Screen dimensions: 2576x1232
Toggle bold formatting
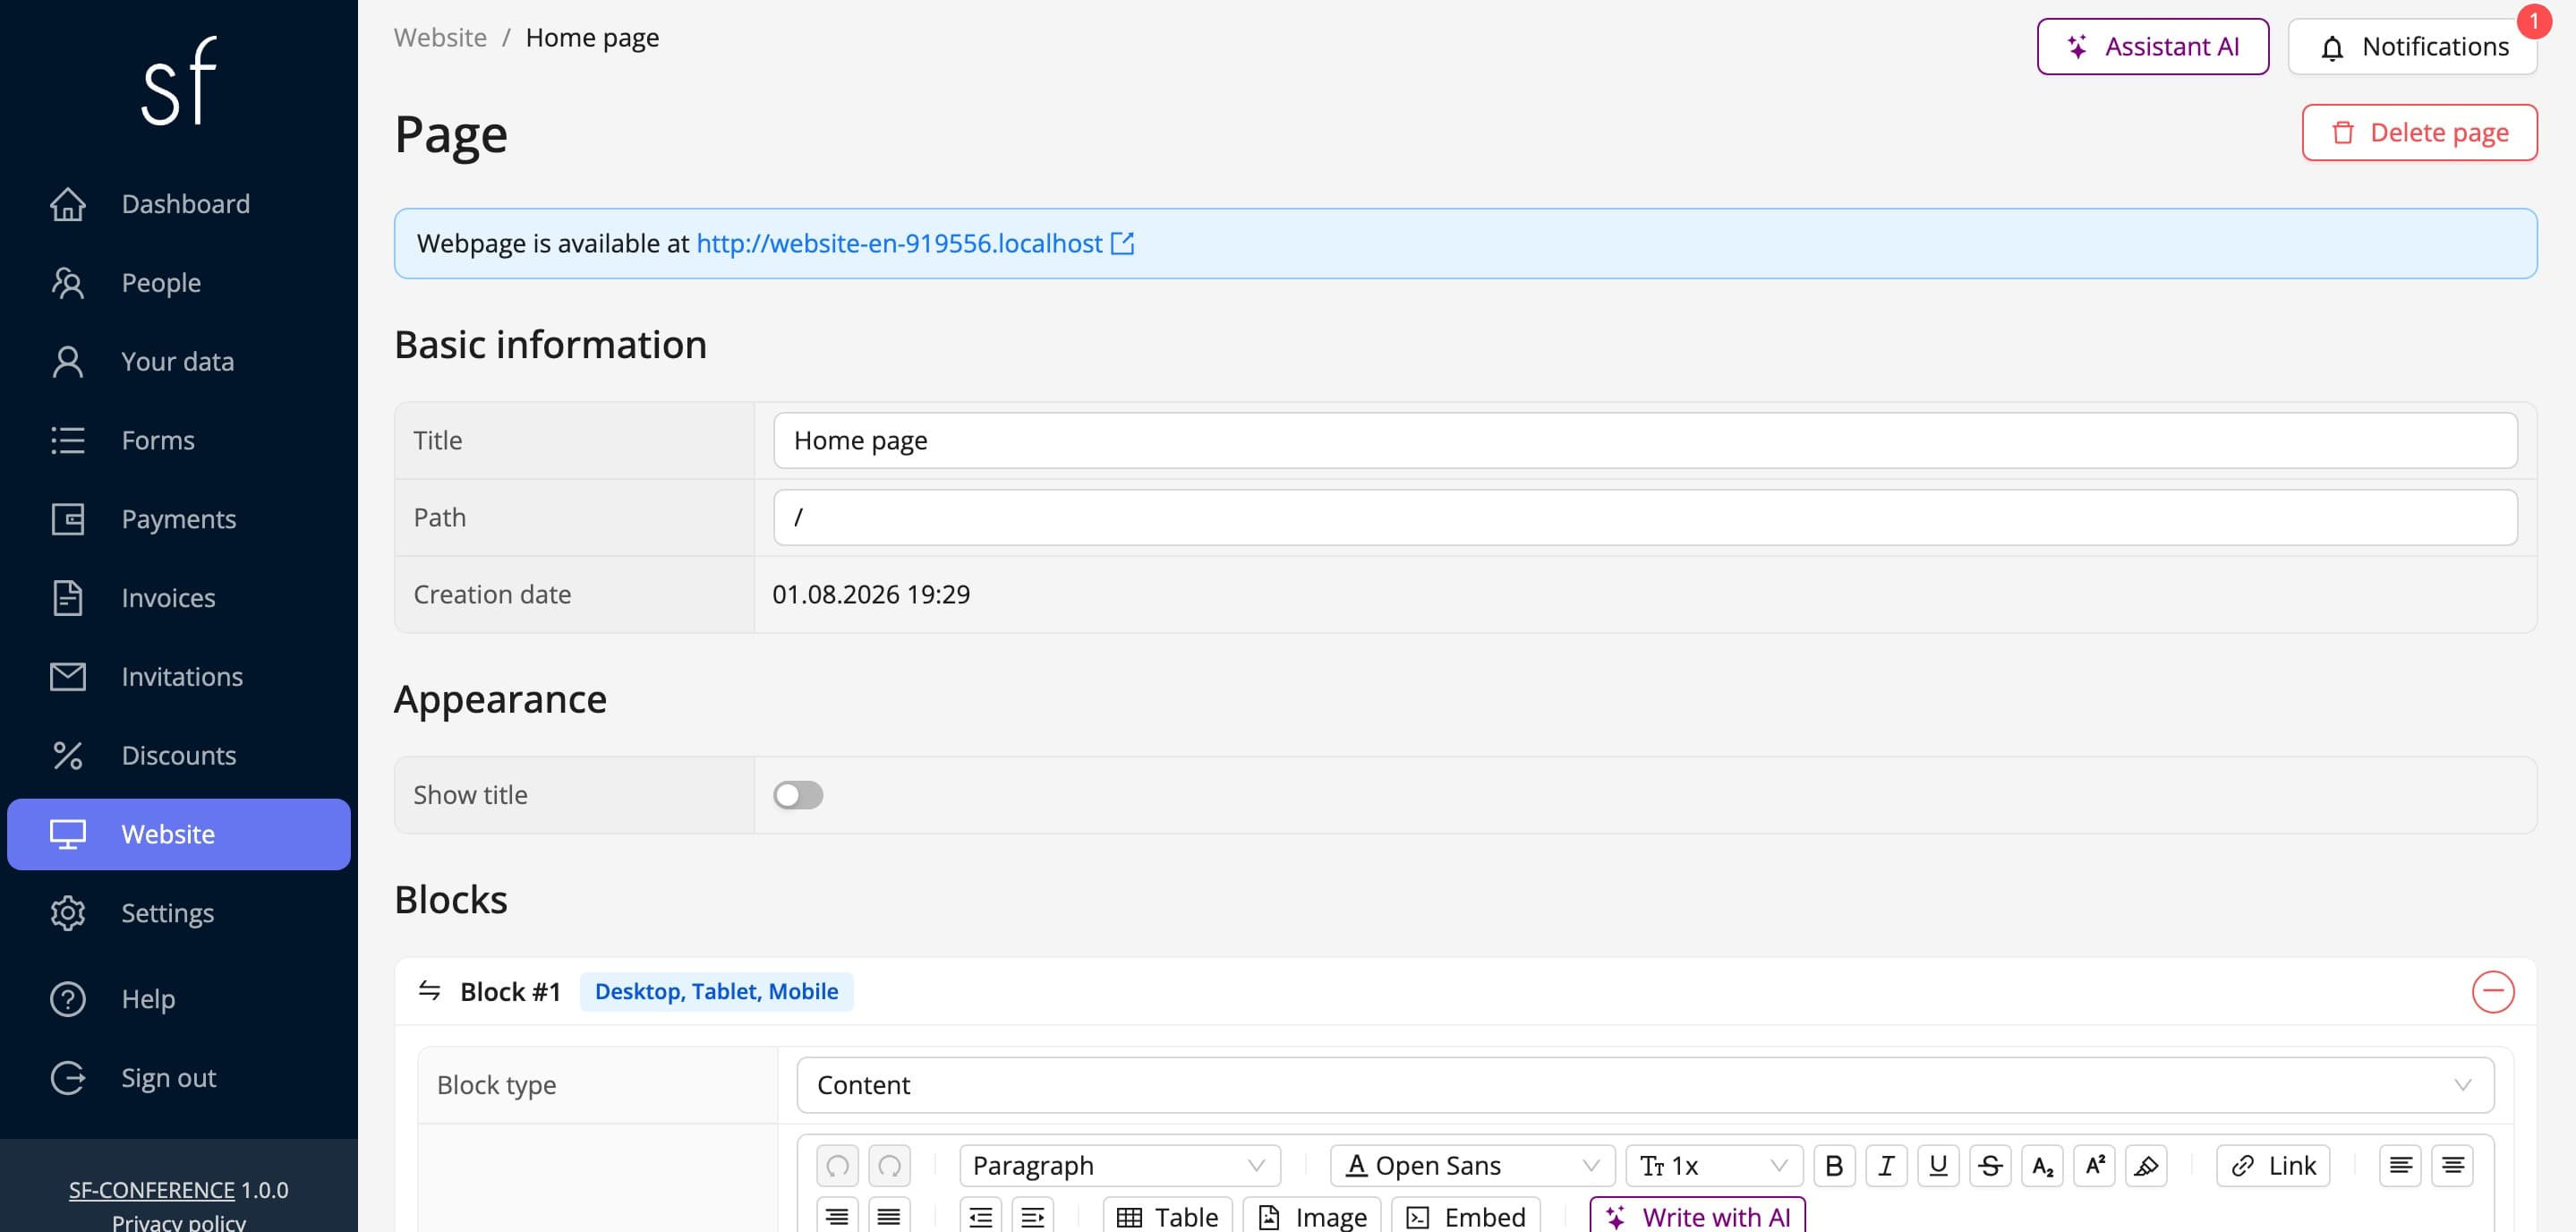coord(1834,1165)
